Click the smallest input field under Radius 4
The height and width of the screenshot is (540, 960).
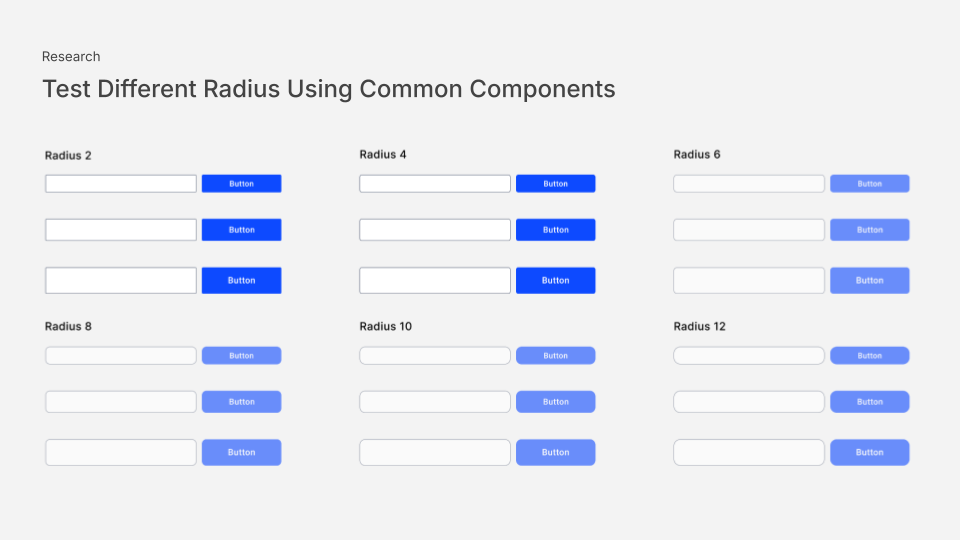pos(435,184)
